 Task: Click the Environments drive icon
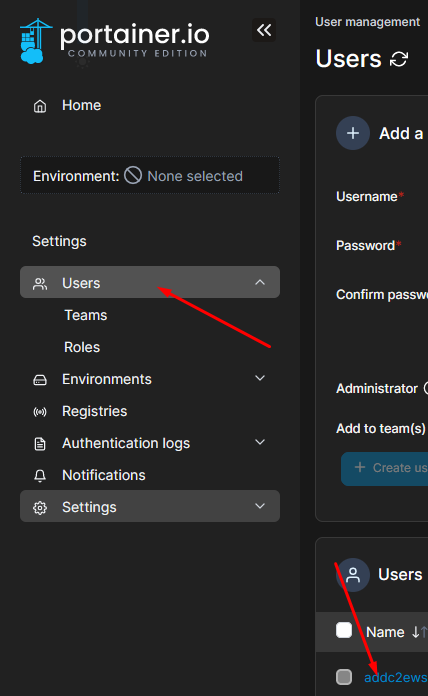pos(40,380)
